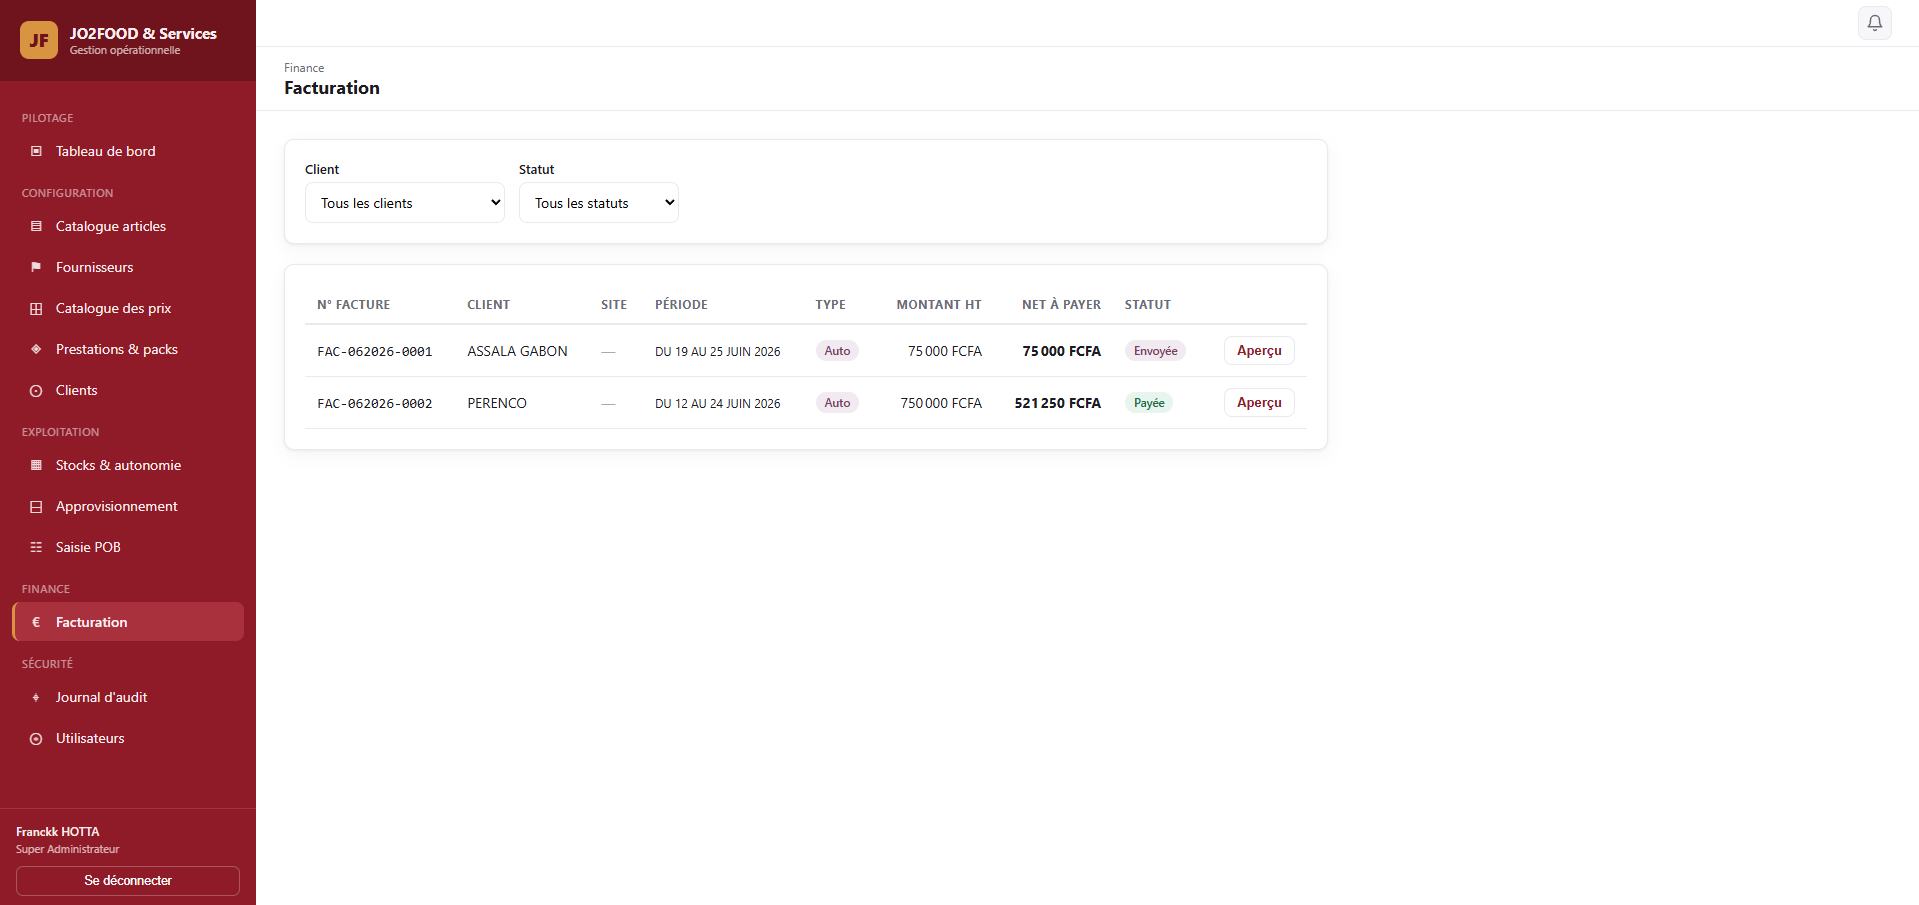The width and height of the screenshot is (1919, 905).
Task: Select Facturation in sidebar
Action: [128, 622]
